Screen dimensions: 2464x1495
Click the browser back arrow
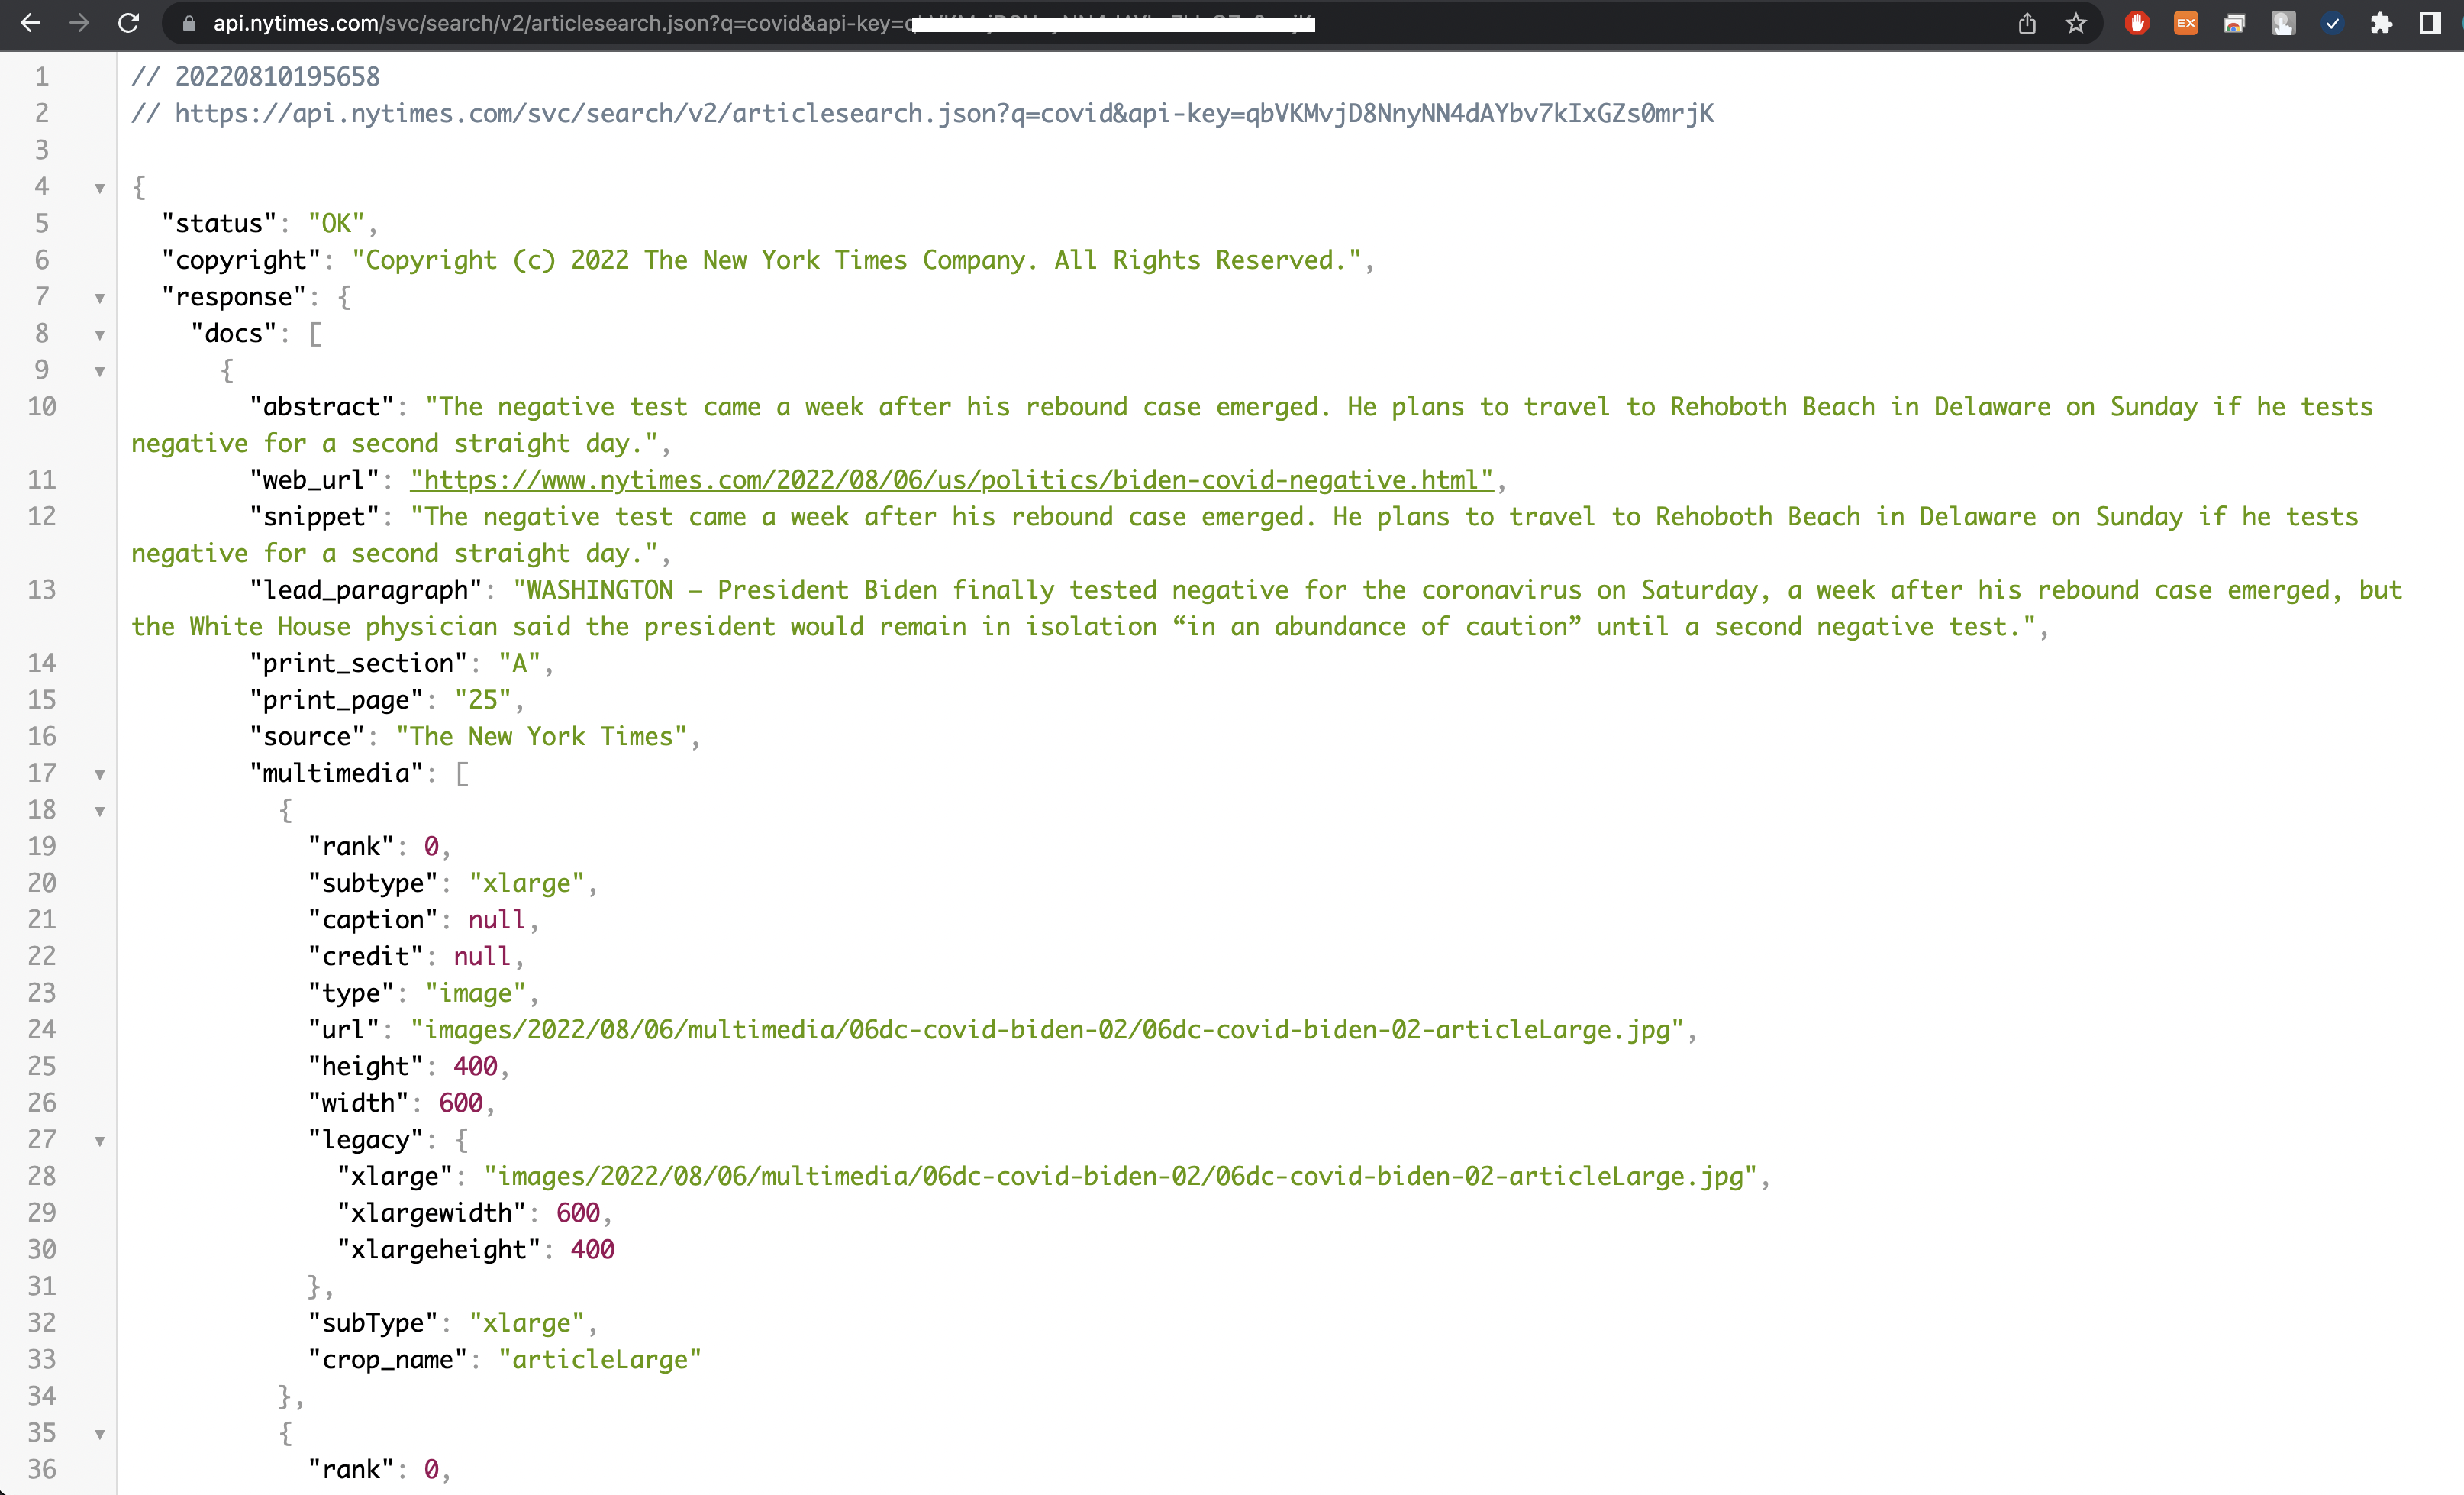tap(30, 23)
